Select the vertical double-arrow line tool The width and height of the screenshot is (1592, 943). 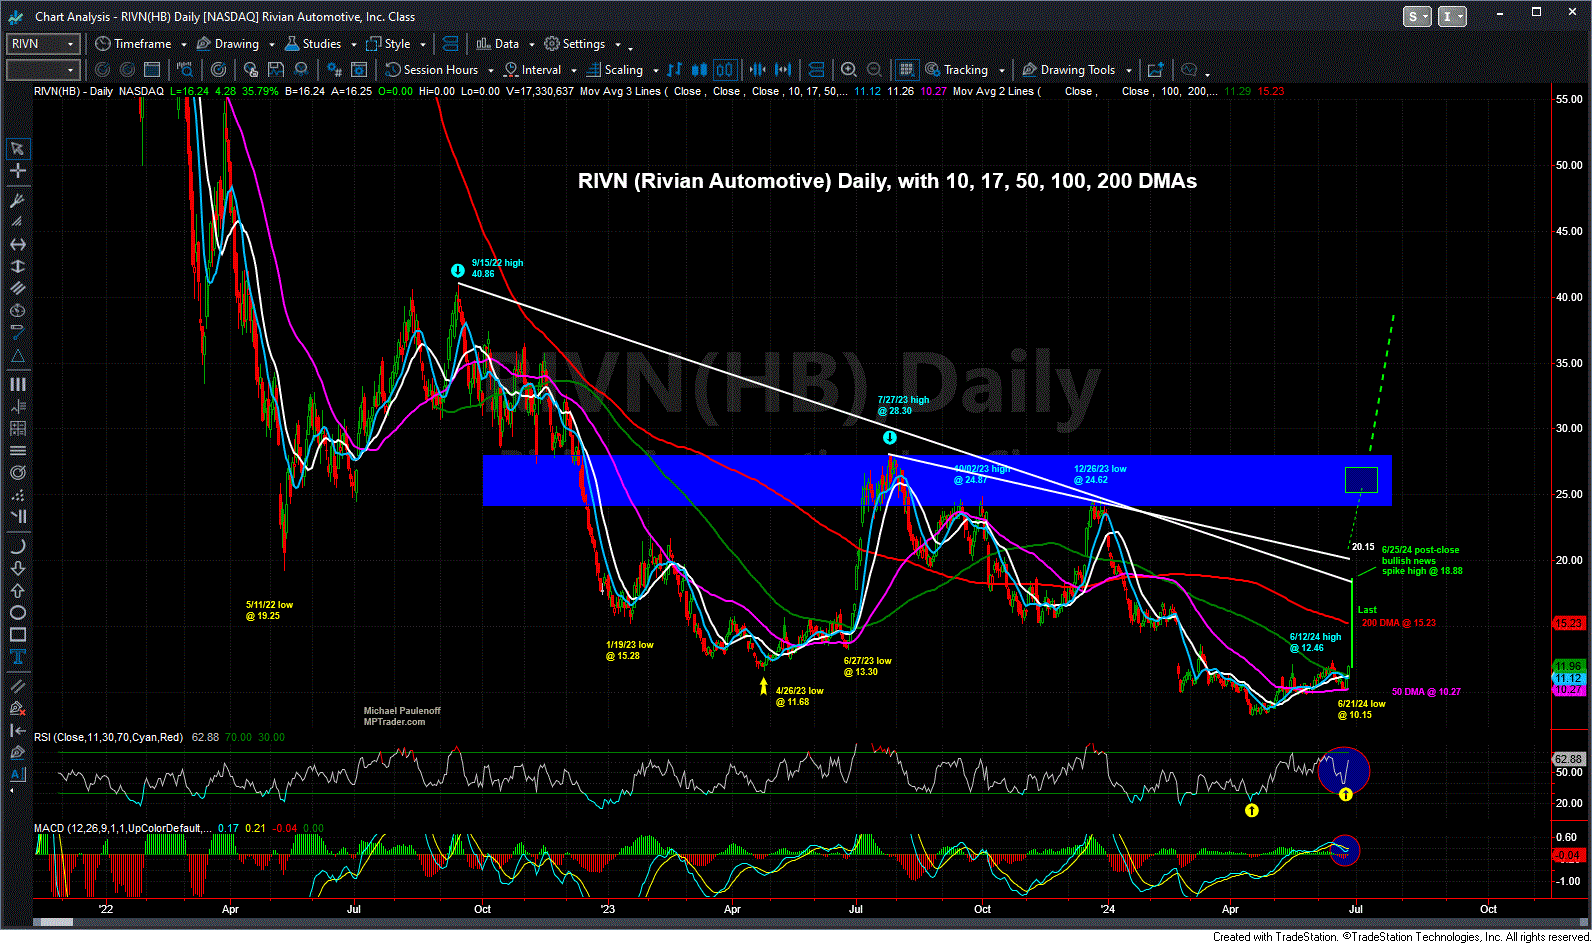17,267
